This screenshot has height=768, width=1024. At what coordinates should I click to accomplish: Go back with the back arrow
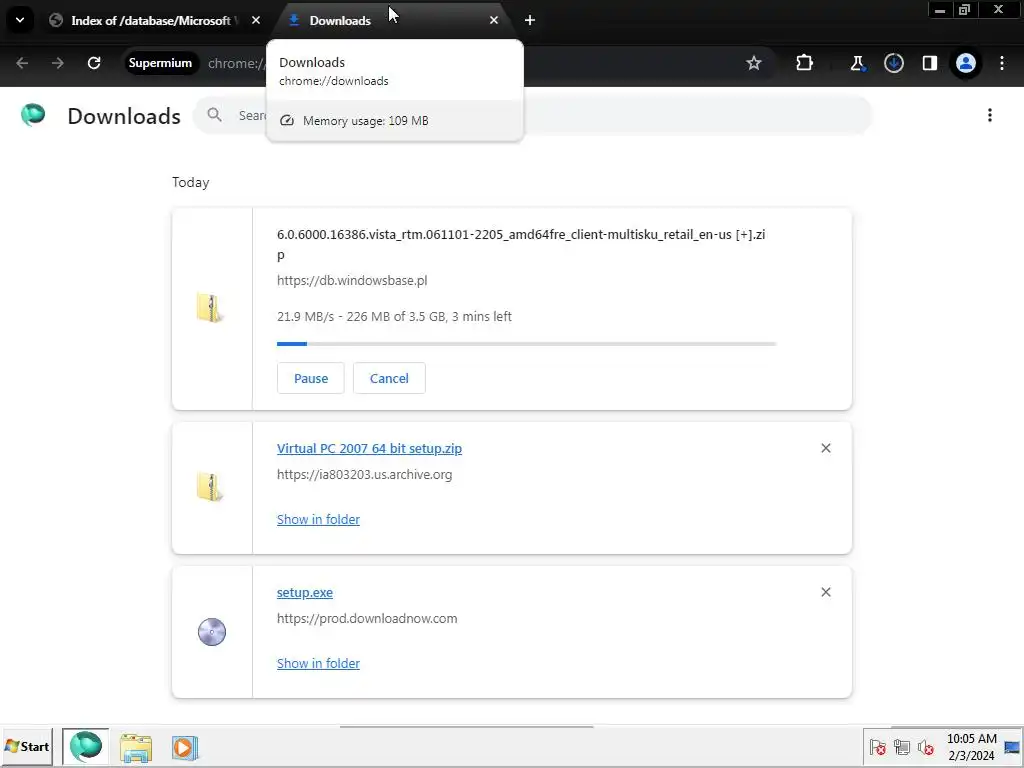click(22, 63)
